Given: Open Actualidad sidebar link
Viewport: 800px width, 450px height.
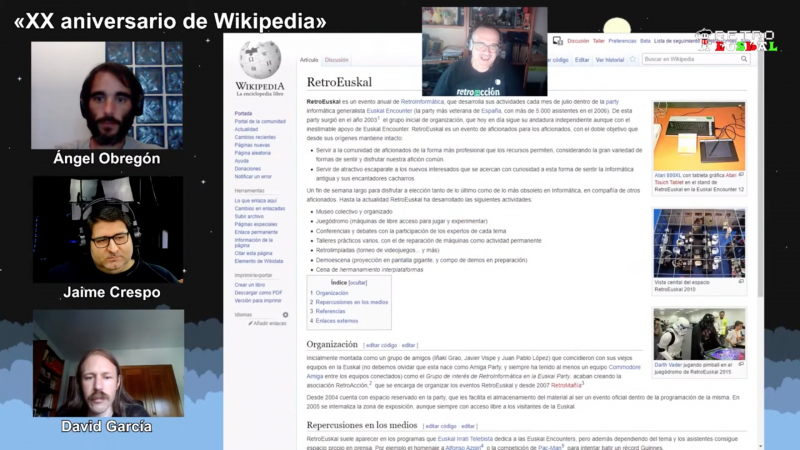Looking at the screenshot, I should coord(246,129).
